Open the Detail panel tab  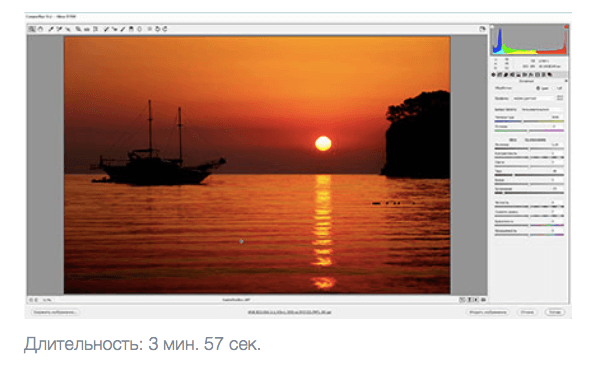click(506, 75)
